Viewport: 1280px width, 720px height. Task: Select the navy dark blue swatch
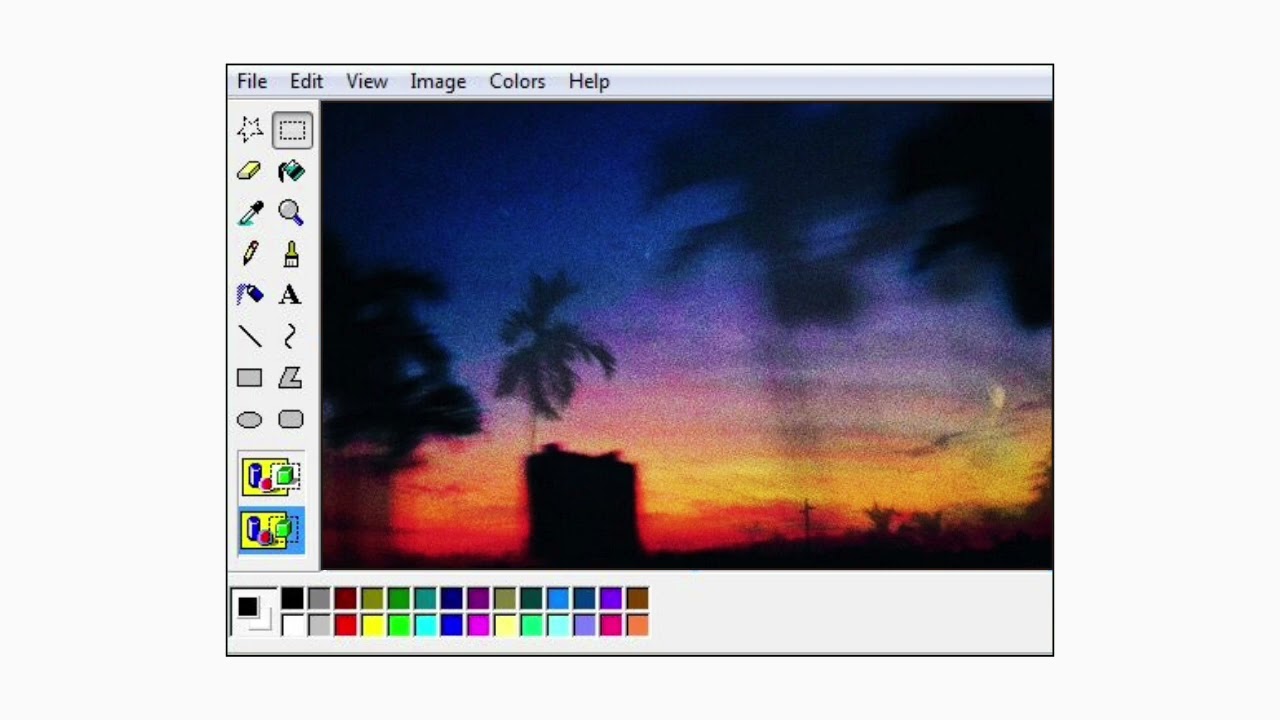(452, 599)
